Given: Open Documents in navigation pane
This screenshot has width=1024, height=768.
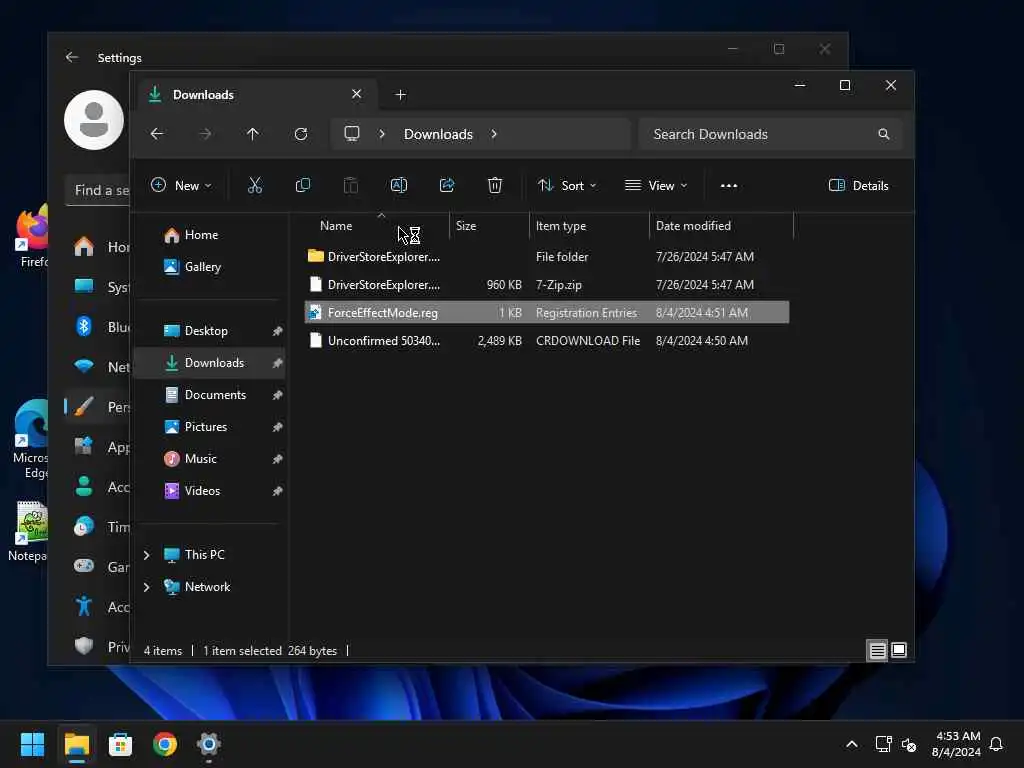Looking at the screenshot, I should pyautogui.click(x=210, y=395).
